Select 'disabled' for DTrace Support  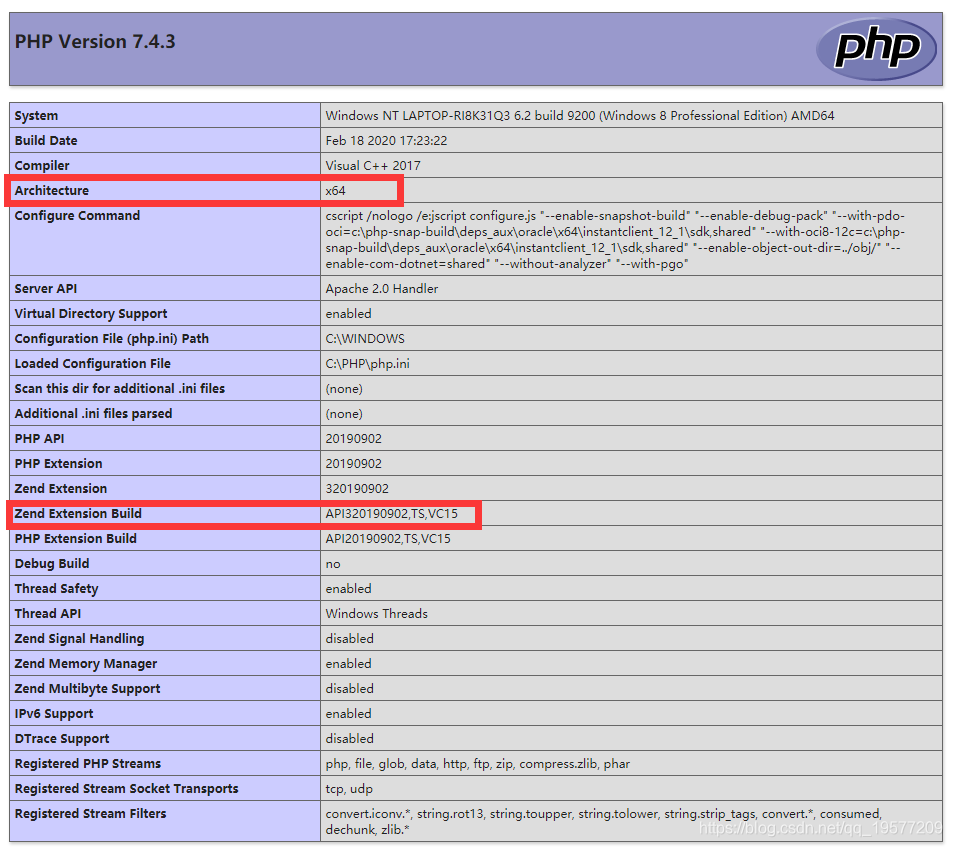(349, 738)
